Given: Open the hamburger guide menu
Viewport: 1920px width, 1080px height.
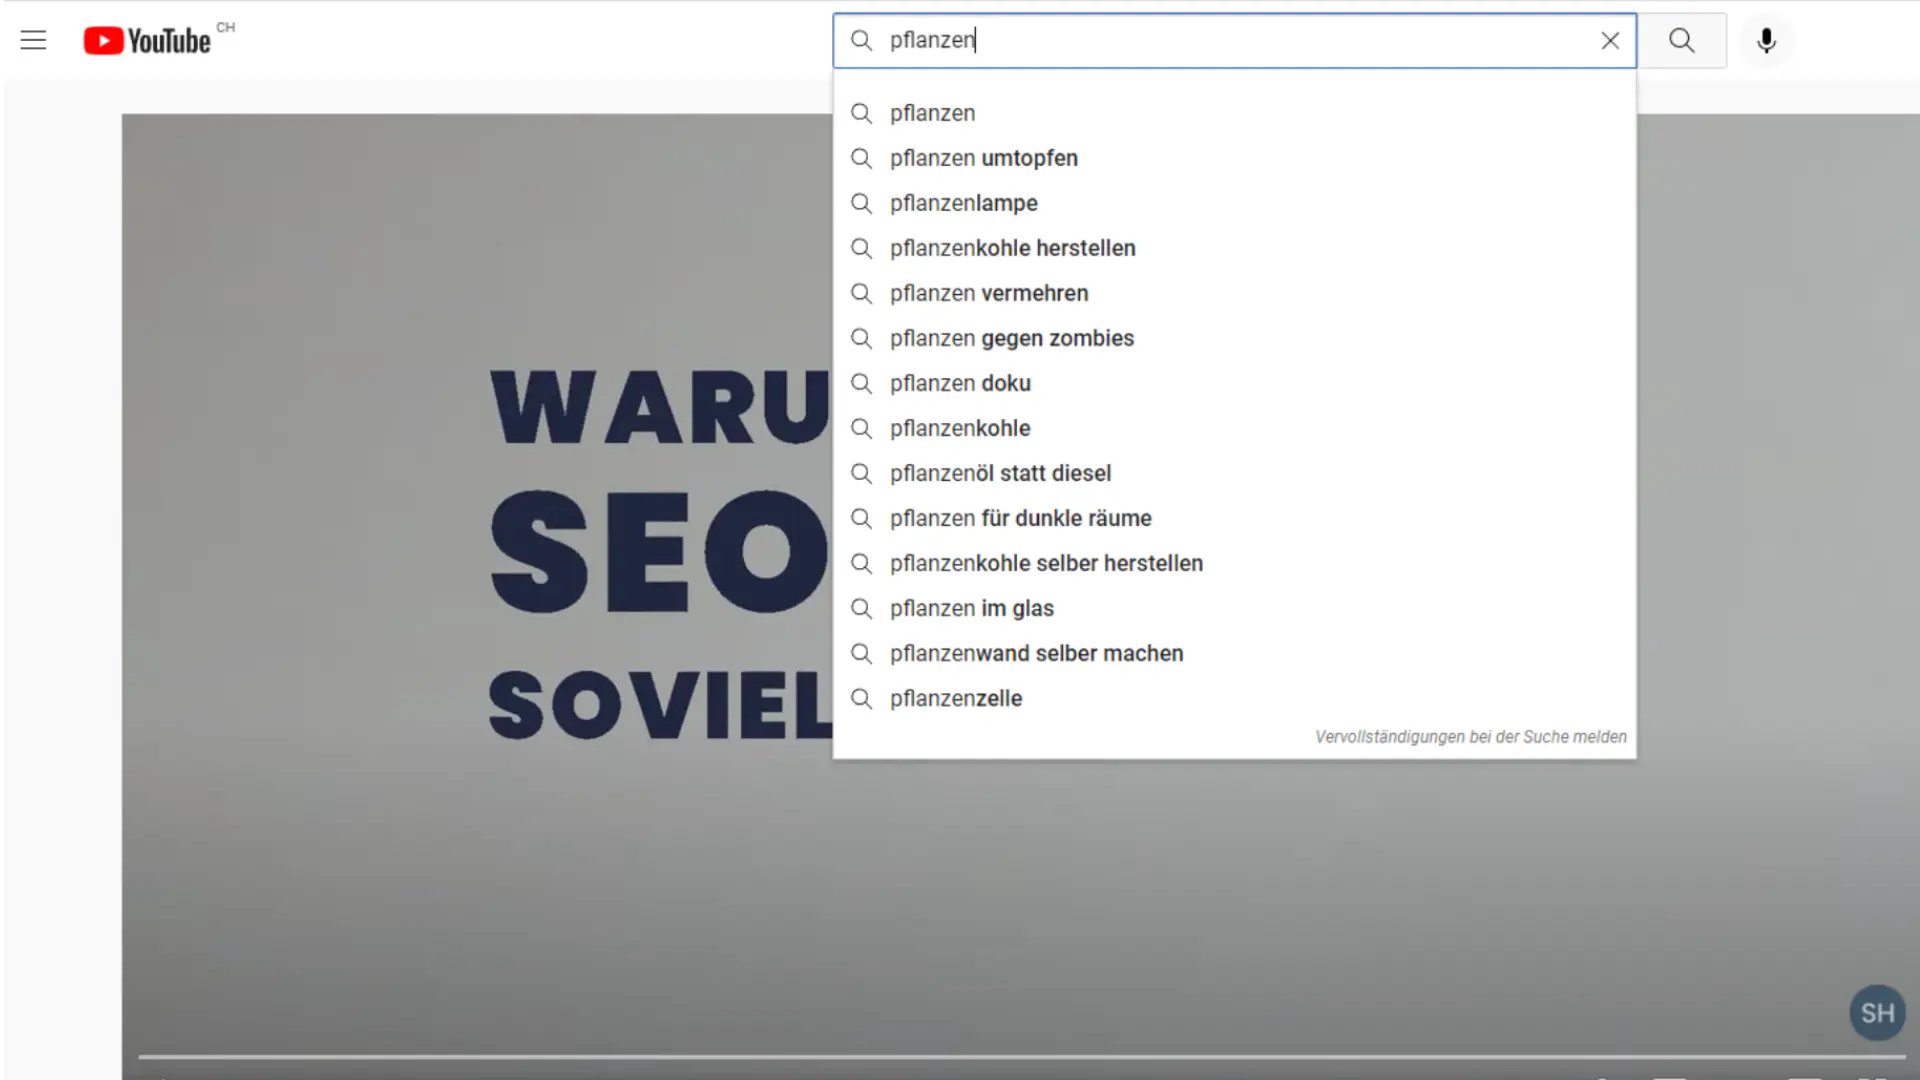Looking at the screenshot, I should click(x=33, y=40).
